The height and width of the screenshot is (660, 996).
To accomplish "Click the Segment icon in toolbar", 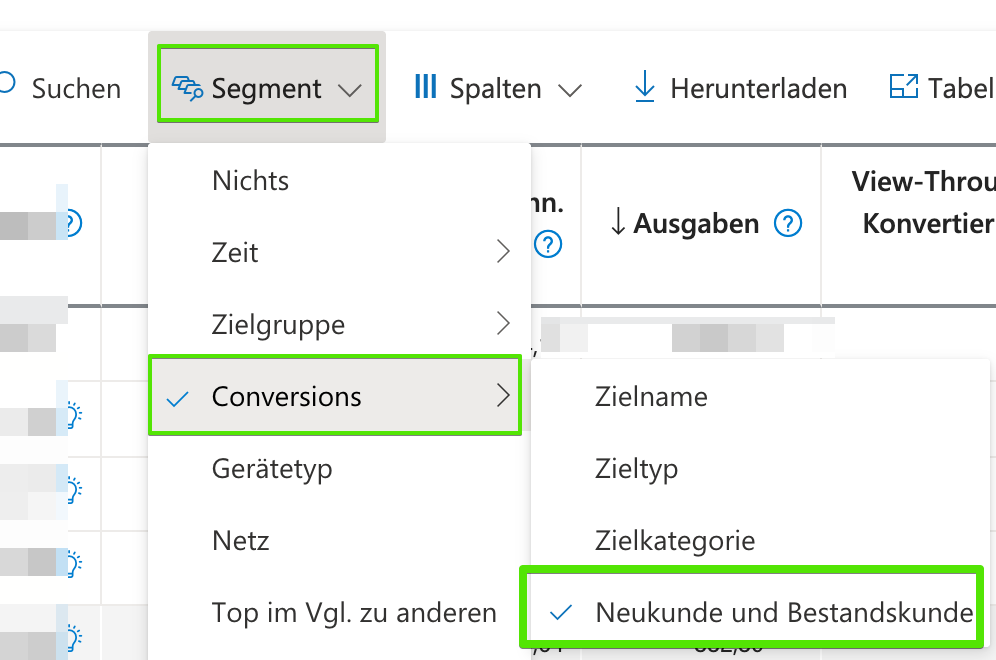I will click(x=188, y=88).
